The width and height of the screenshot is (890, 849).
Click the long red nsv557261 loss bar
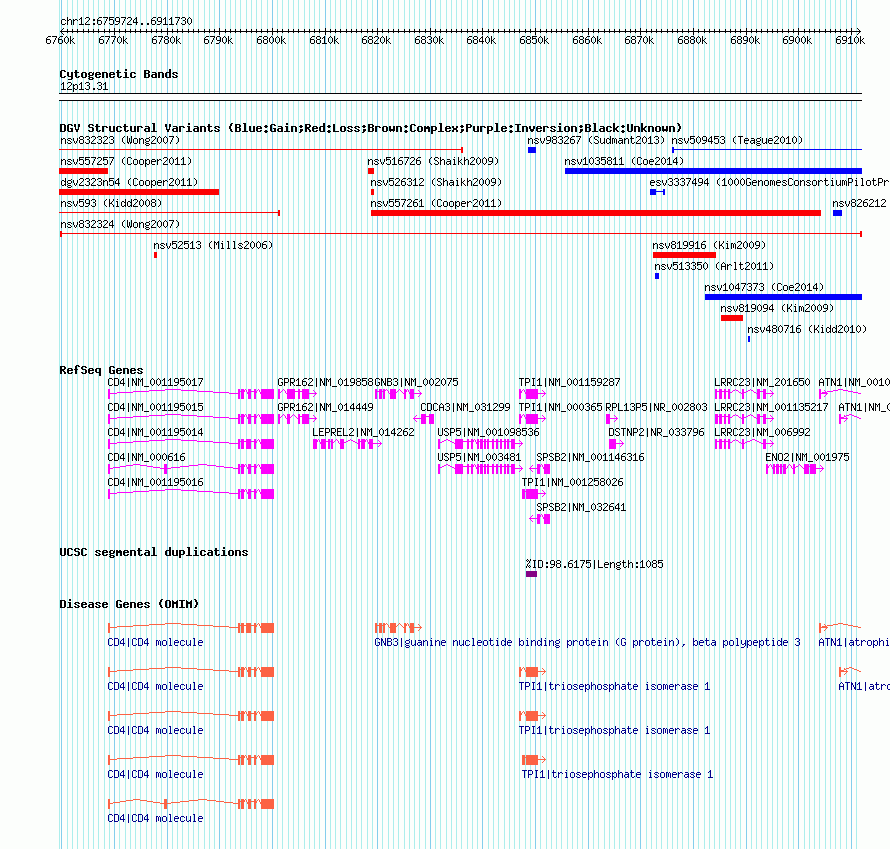595,213
